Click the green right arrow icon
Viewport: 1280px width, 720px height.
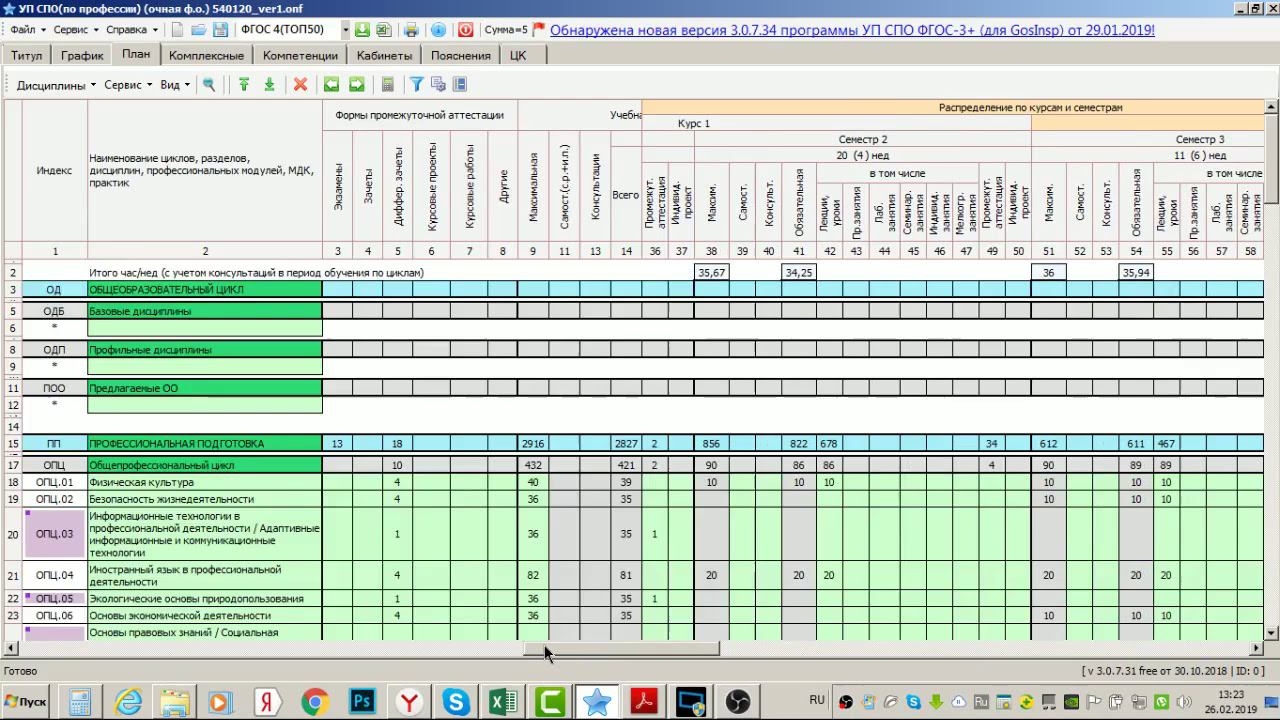point(356,85)
